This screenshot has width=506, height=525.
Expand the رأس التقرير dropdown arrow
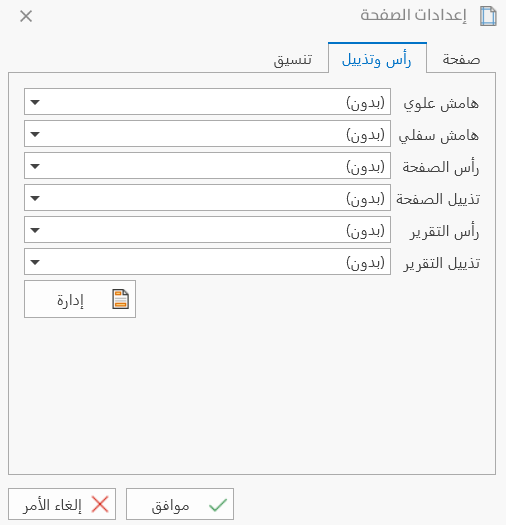click(x=35, y=230)
